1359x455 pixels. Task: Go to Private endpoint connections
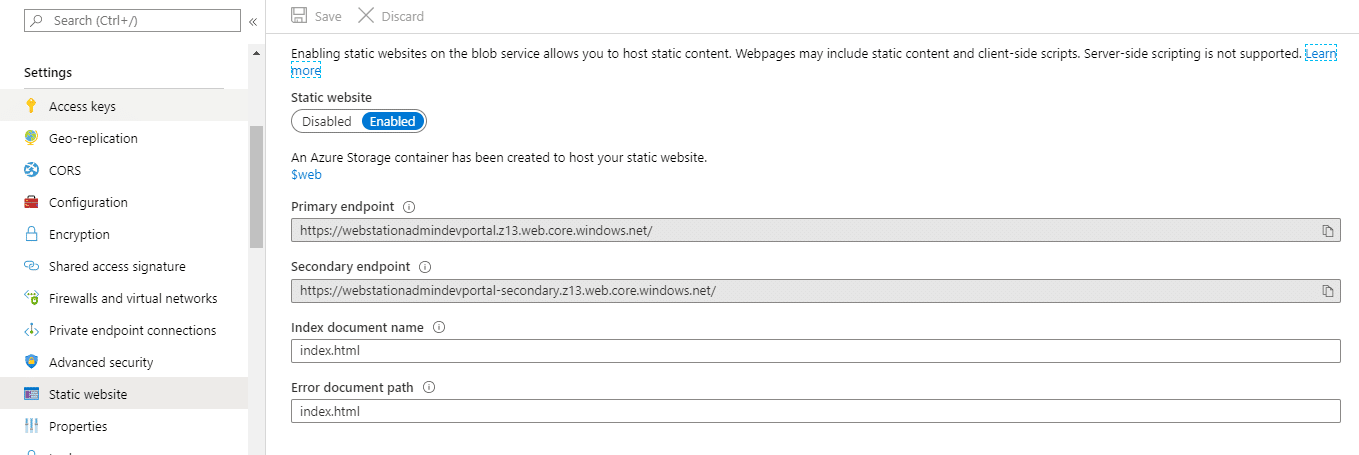(x=132, y=330)
